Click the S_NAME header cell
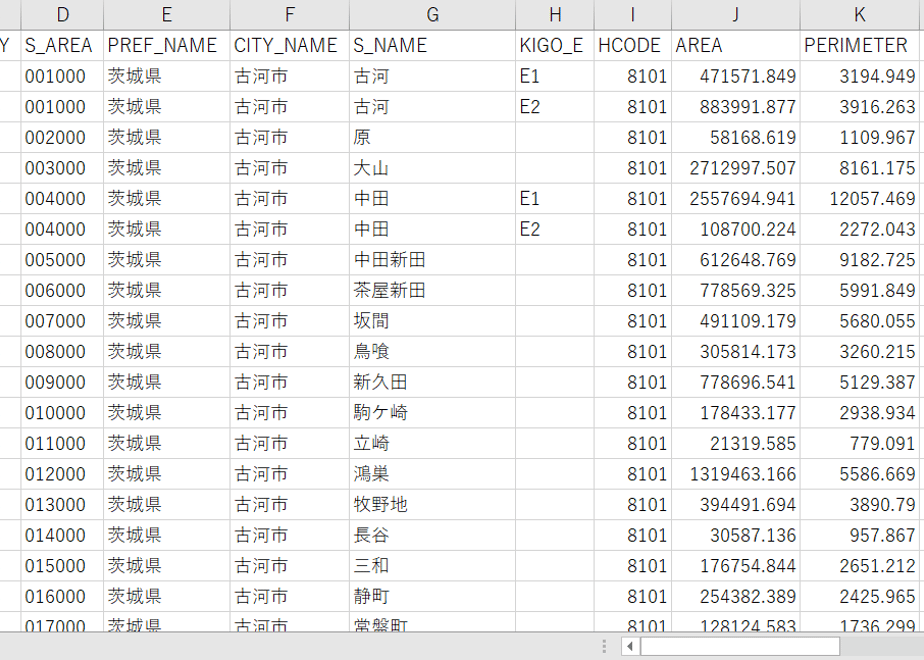Image resolution: width=924 pixels, height=660 pixels. [x=433, y=45]
